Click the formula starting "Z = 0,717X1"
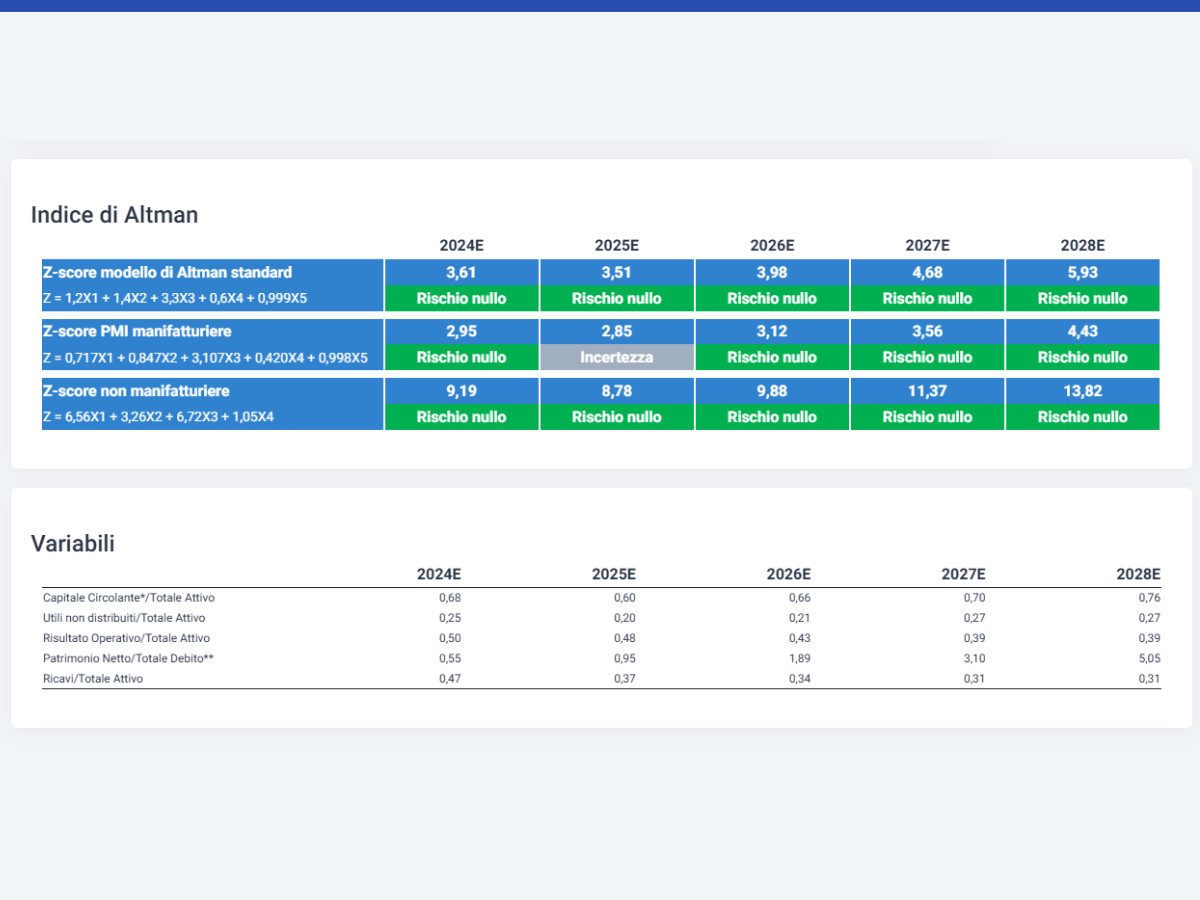The width and height of the screenshot is (1200, 900). (205, 357)
